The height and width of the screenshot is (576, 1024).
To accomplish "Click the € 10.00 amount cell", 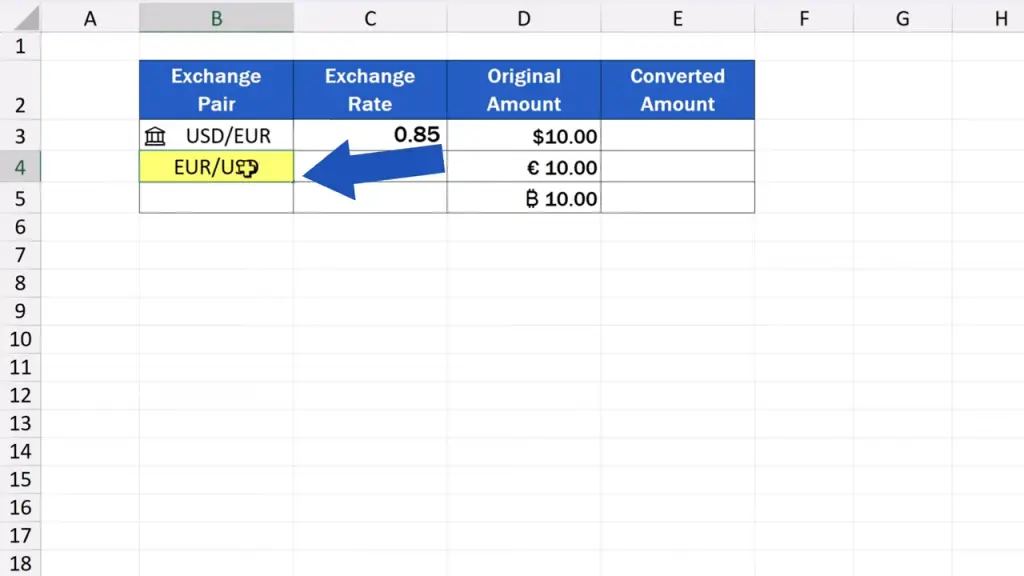I will tap(524, 168).
